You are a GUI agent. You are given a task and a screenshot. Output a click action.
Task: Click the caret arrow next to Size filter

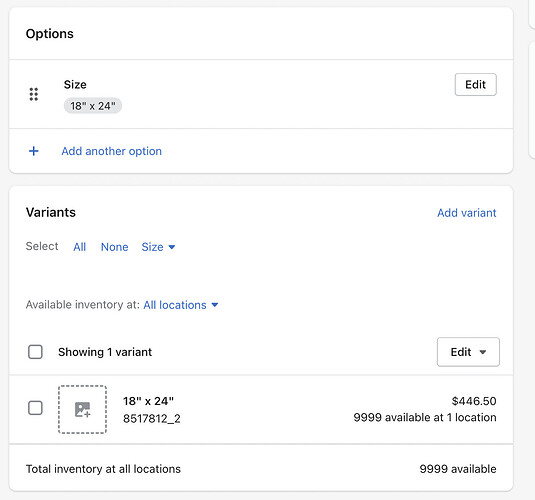tap(172, 247)
